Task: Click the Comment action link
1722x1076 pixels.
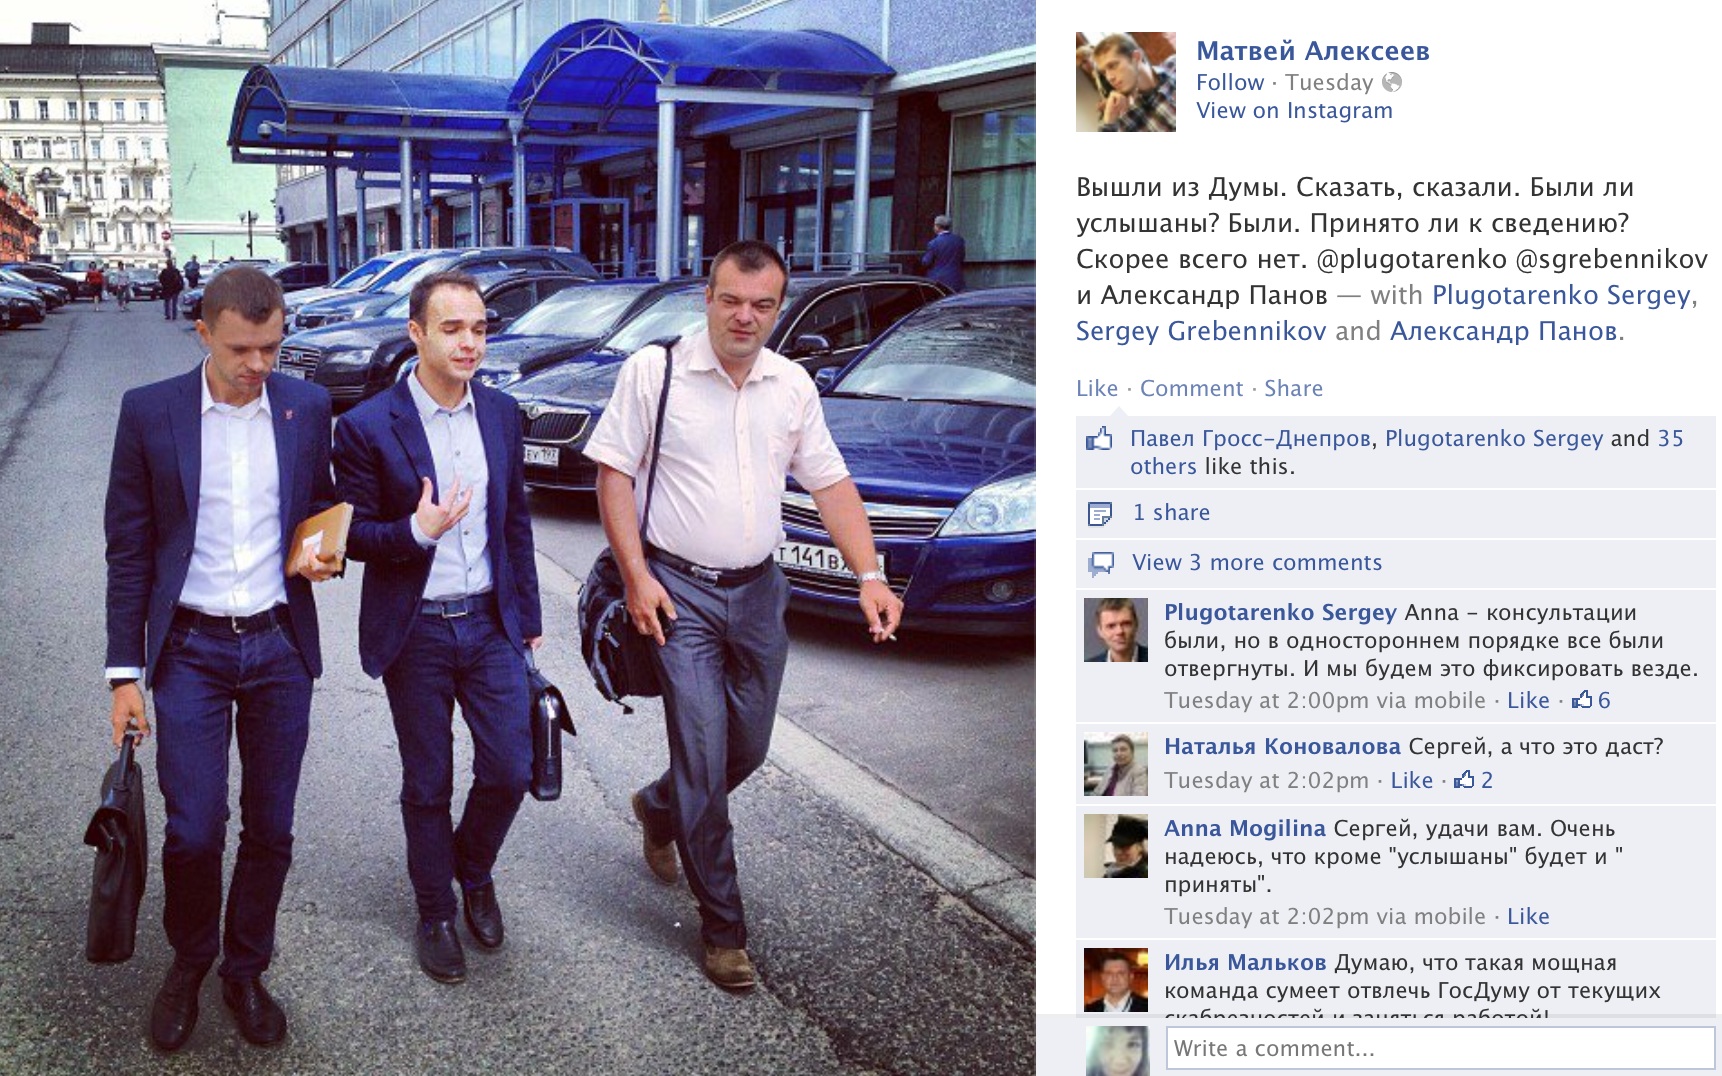Action: click(x=1191, y=388)
